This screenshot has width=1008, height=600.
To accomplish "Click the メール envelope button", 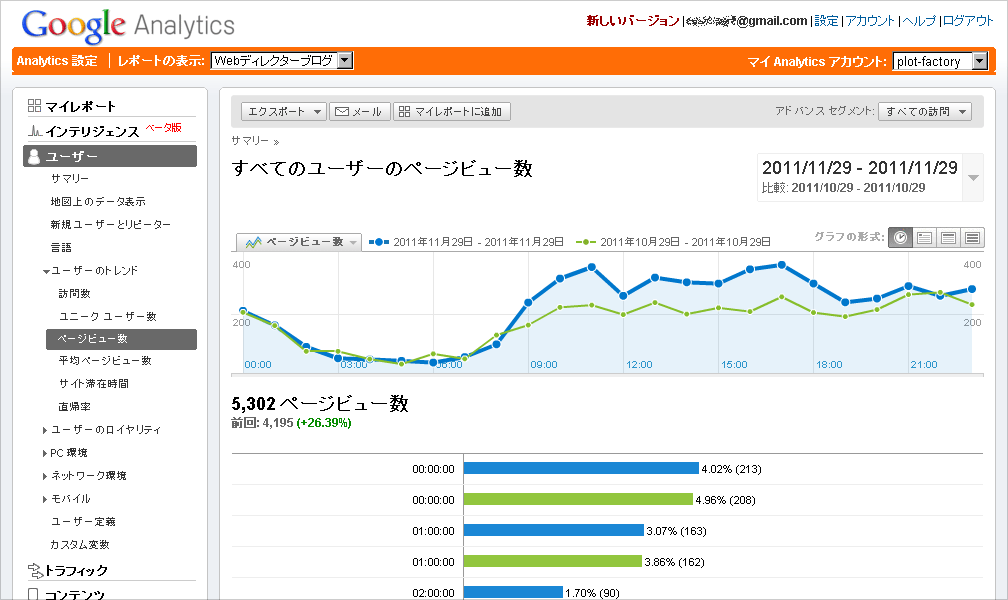I will tap(359, 111).
